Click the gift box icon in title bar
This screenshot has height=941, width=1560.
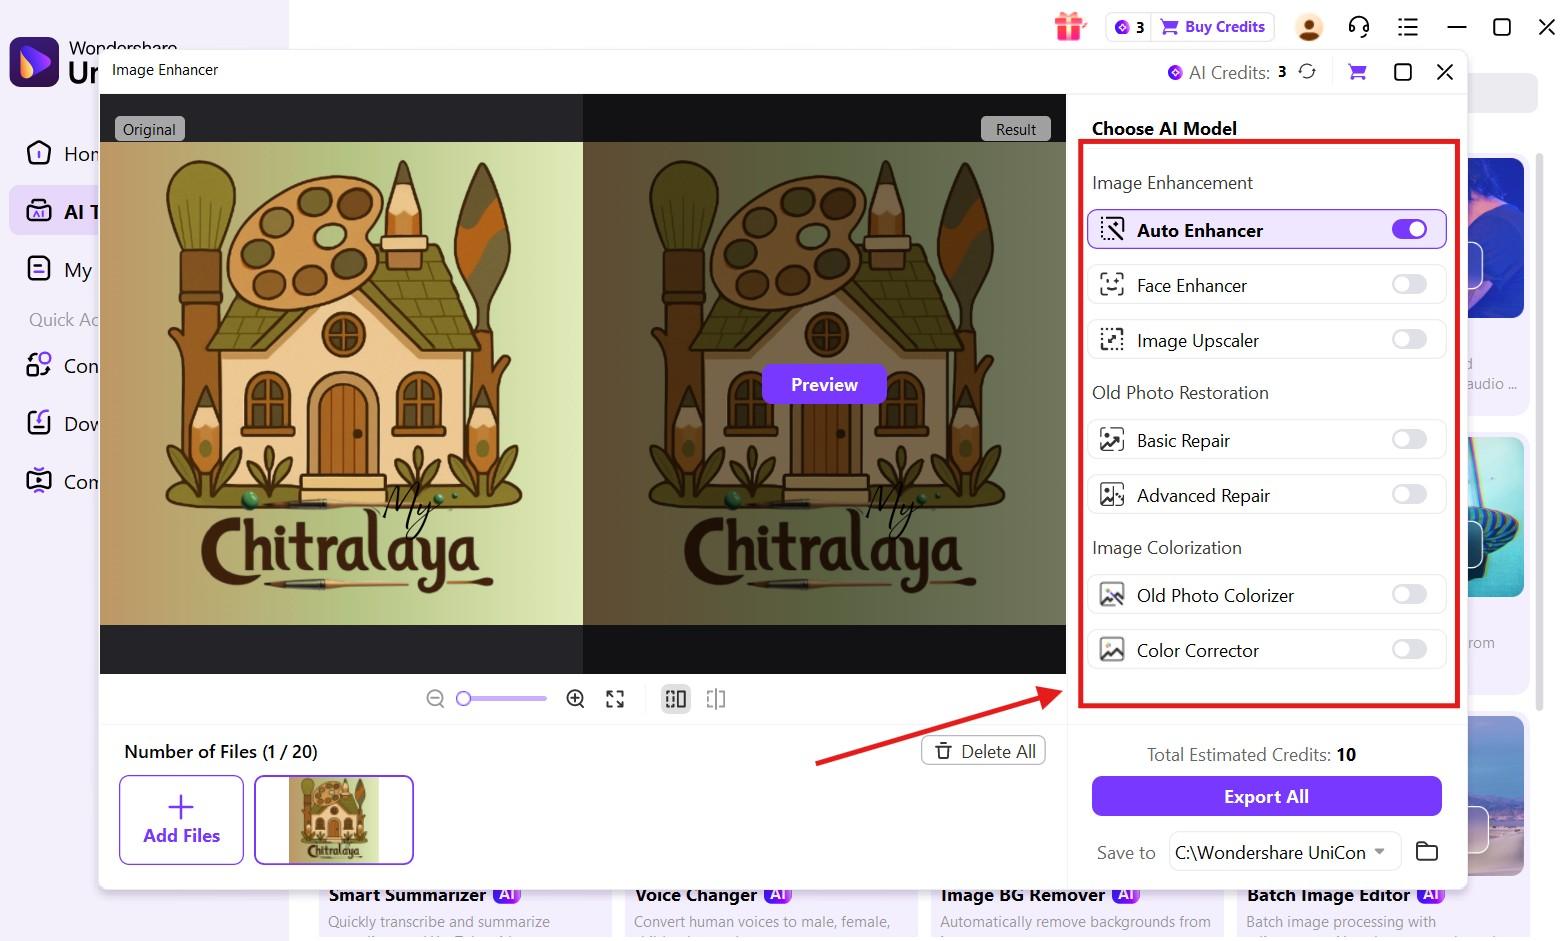tap(1070, 27)
